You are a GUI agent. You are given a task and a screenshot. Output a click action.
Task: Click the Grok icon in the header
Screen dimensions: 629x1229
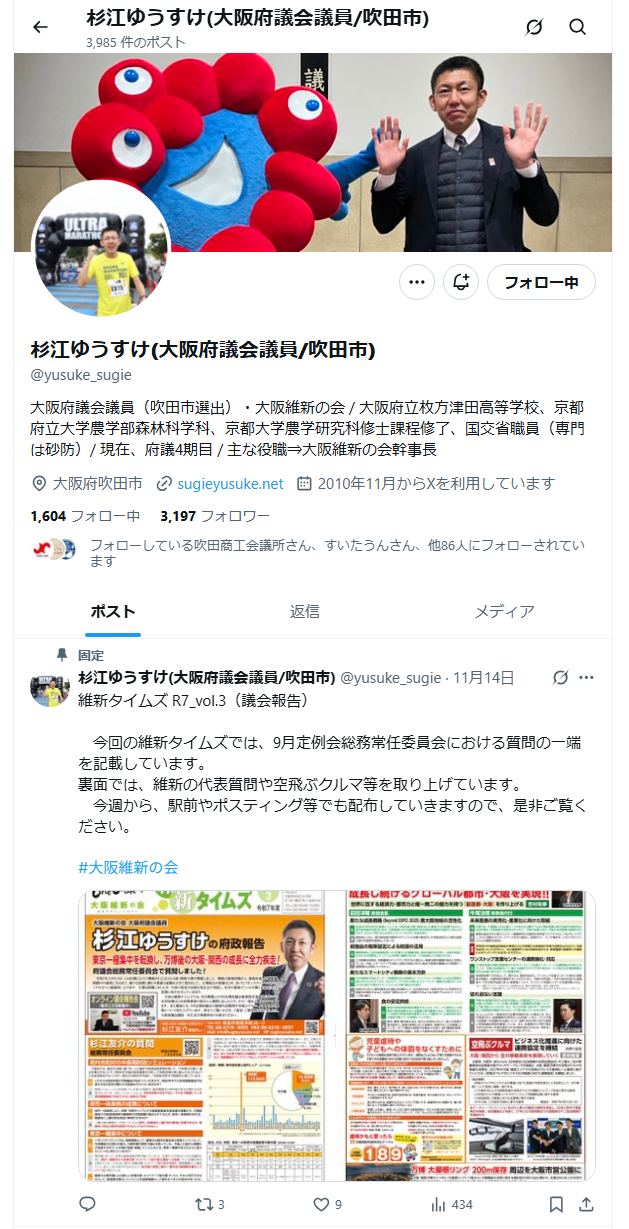tap(534, 27)
